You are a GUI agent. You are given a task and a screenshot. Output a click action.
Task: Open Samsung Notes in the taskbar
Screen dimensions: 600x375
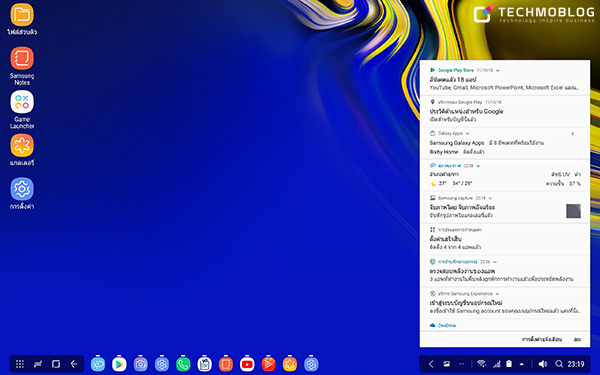pos(226,364)
